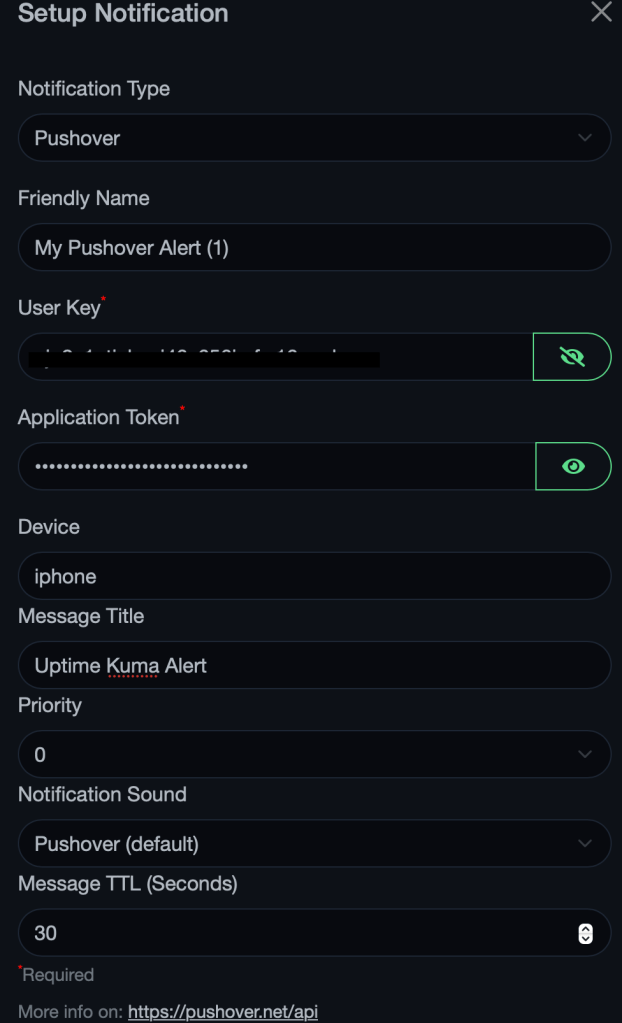Click the chevron arrow in Notification Sound
This screenshot has height=1023, width=622.
(x=585, y=844)
